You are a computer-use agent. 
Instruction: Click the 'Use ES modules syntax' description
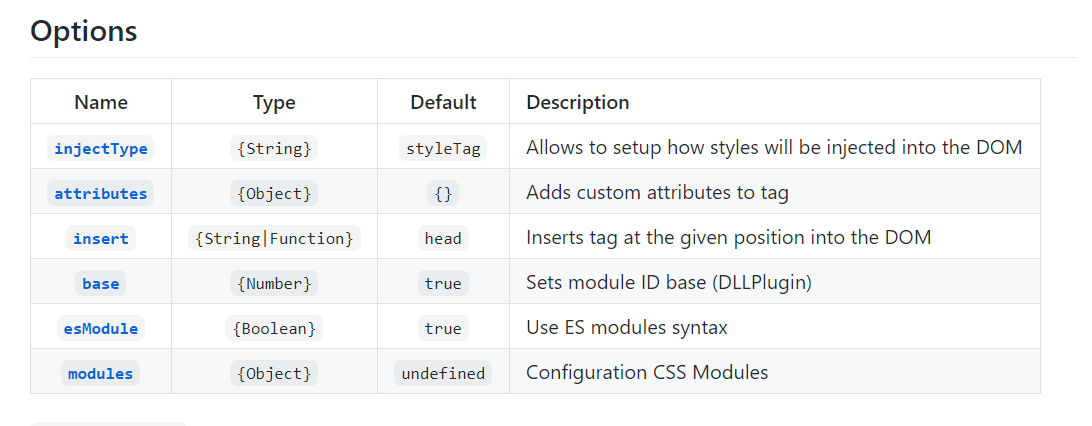click(627, 328)
